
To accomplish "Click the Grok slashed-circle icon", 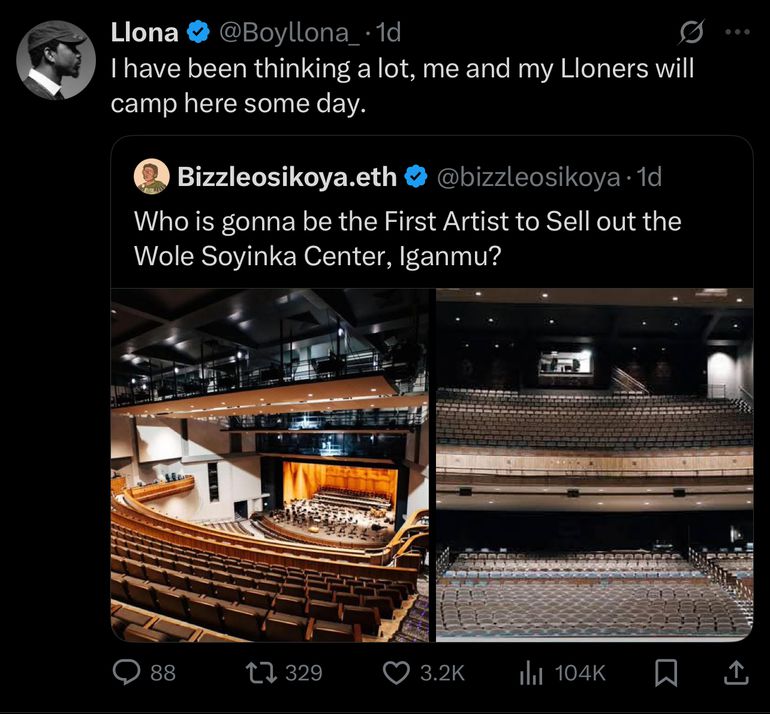I will point(691,33).
